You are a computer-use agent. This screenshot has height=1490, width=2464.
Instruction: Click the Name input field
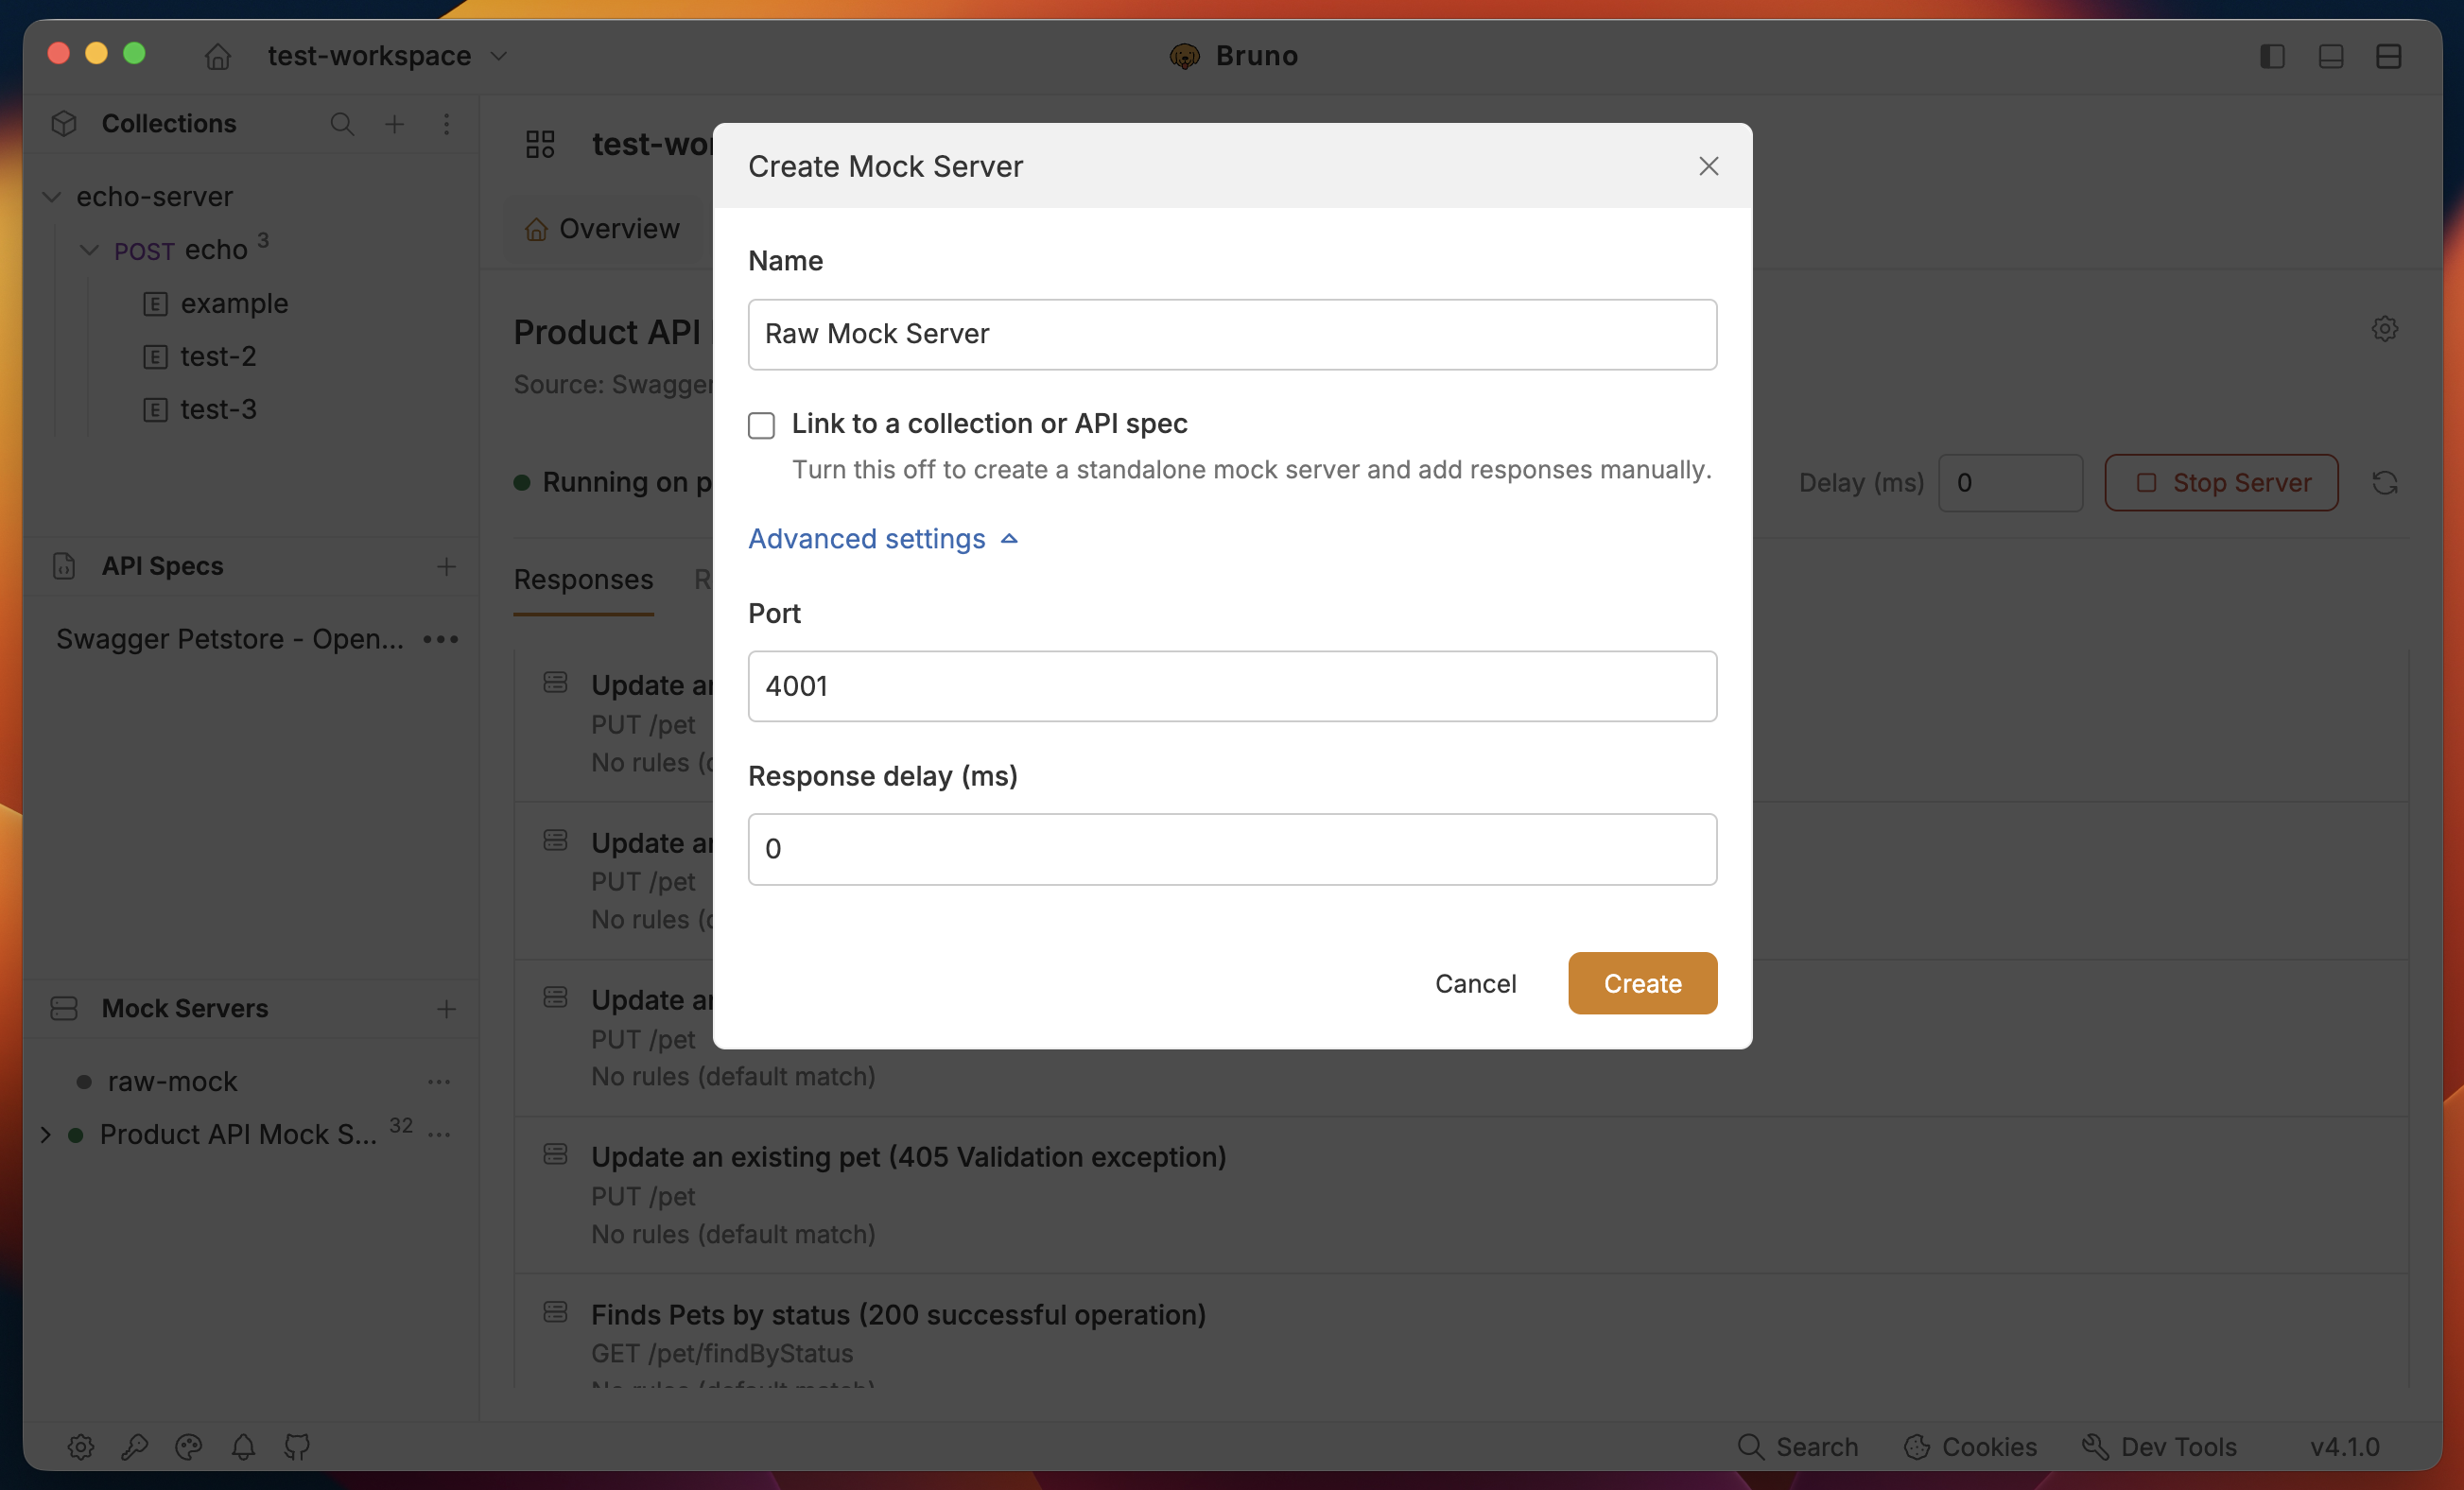[x=1232, y=334]
